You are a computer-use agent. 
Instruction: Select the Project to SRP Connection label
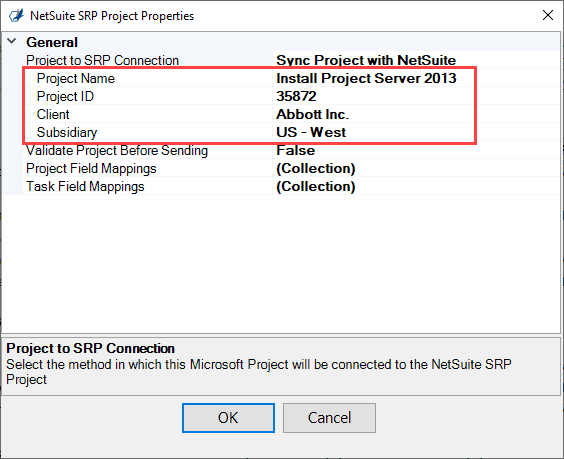102,60
